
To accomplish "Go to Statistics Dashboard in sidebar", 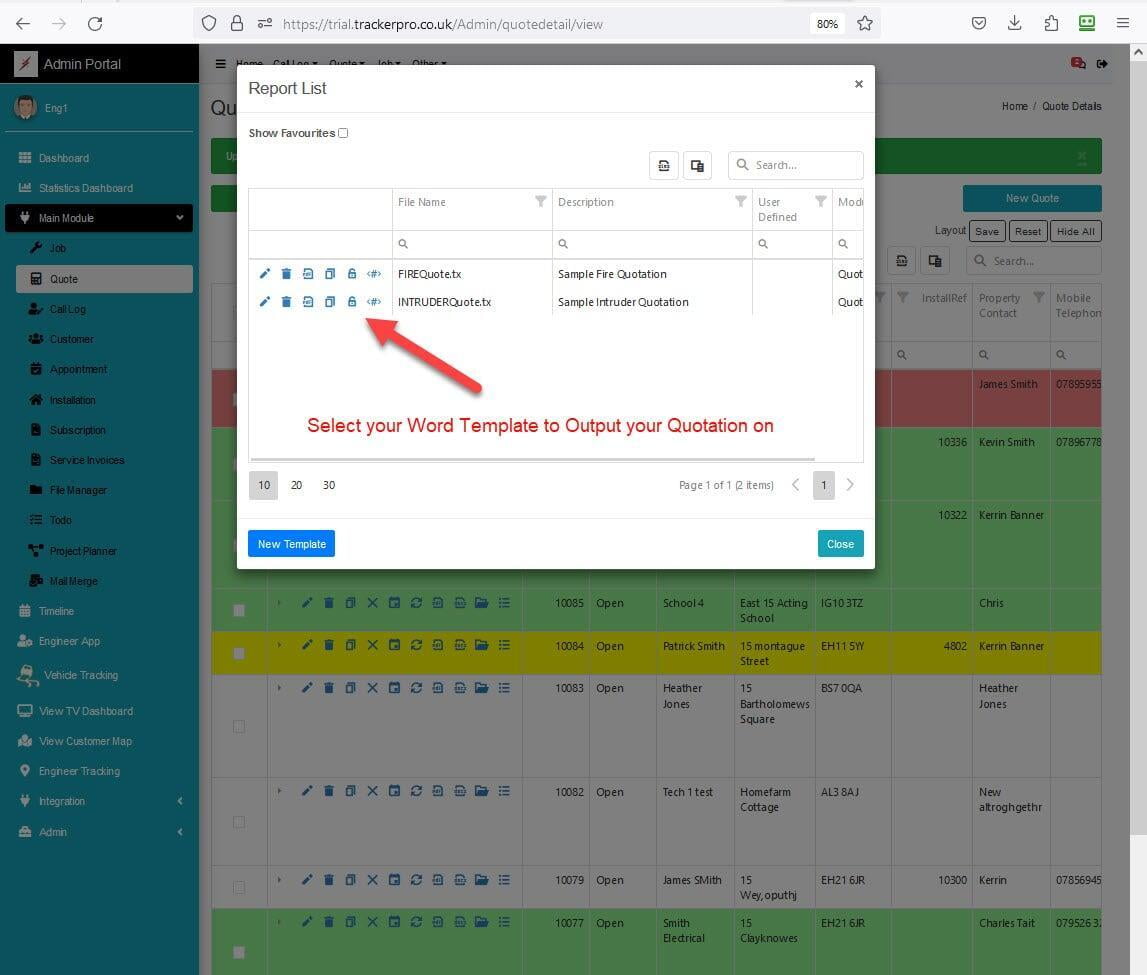I will [85, 188].
